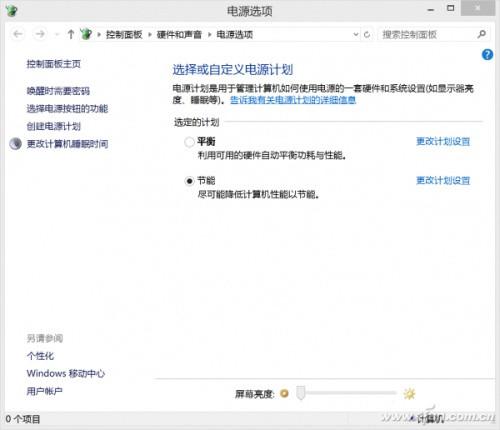
Task: Open recent locations dropdown arrow
Action: [56, 34]
